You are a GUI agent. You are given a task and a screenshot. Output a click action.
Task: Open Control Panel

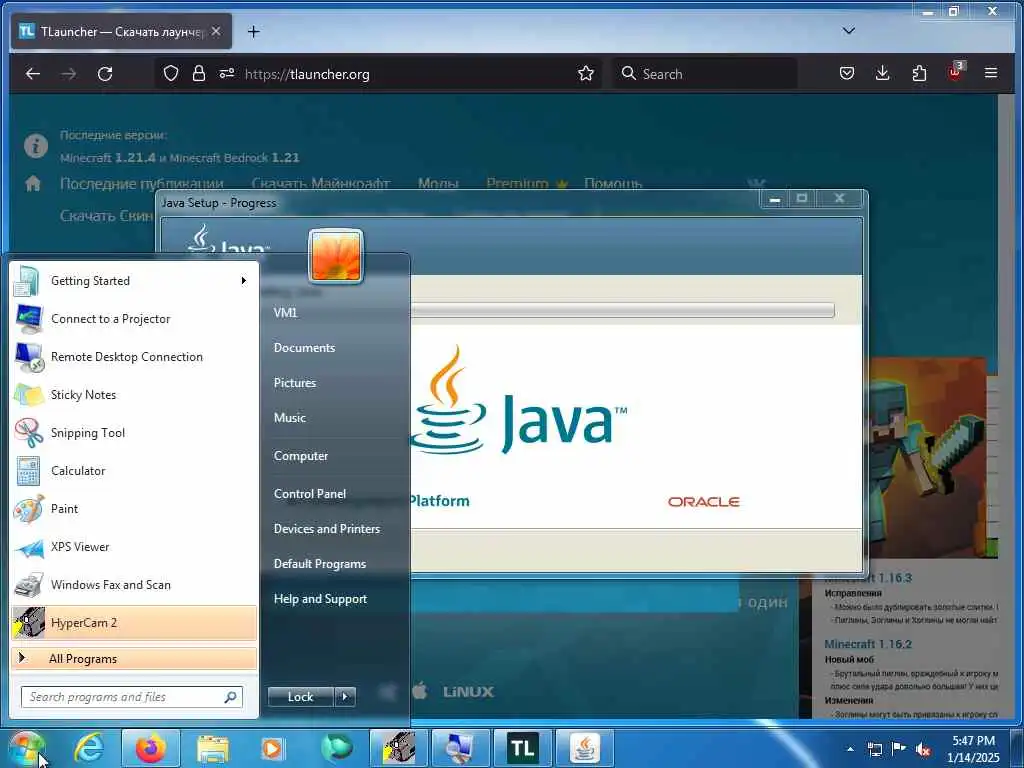(x=310, y=494)
